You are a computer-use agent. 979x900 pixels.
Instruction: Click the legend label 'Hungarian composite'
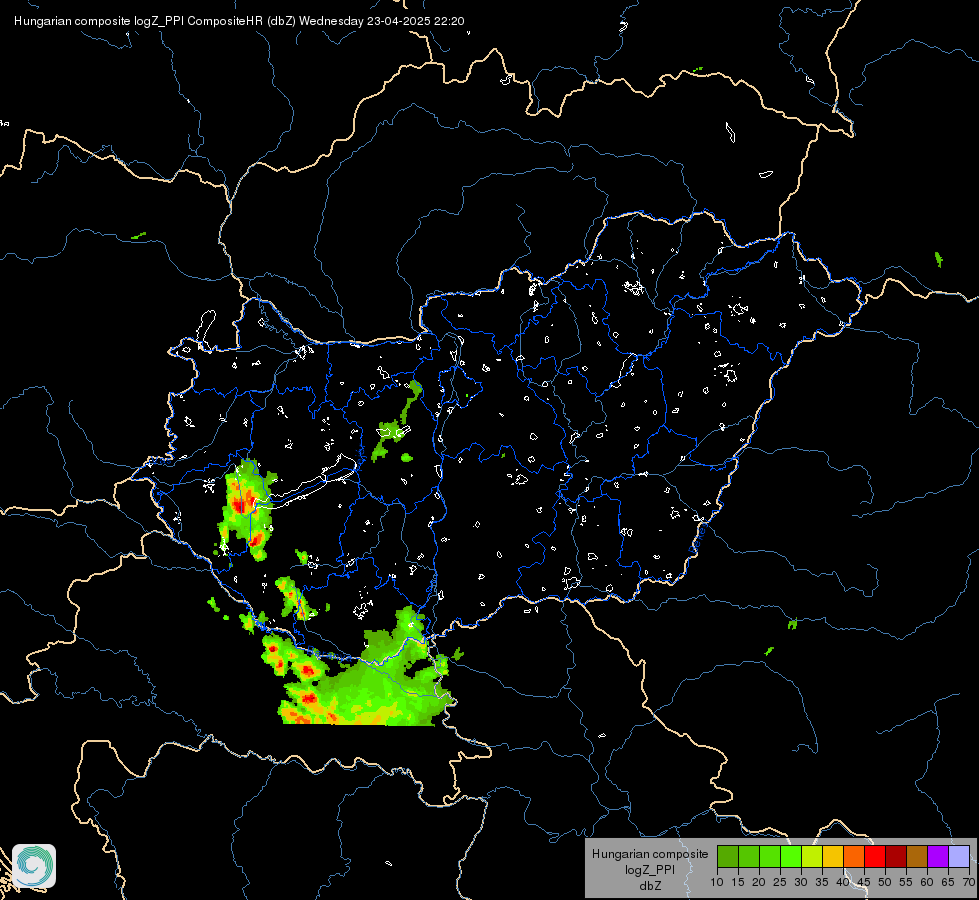(x=650, y=854)
